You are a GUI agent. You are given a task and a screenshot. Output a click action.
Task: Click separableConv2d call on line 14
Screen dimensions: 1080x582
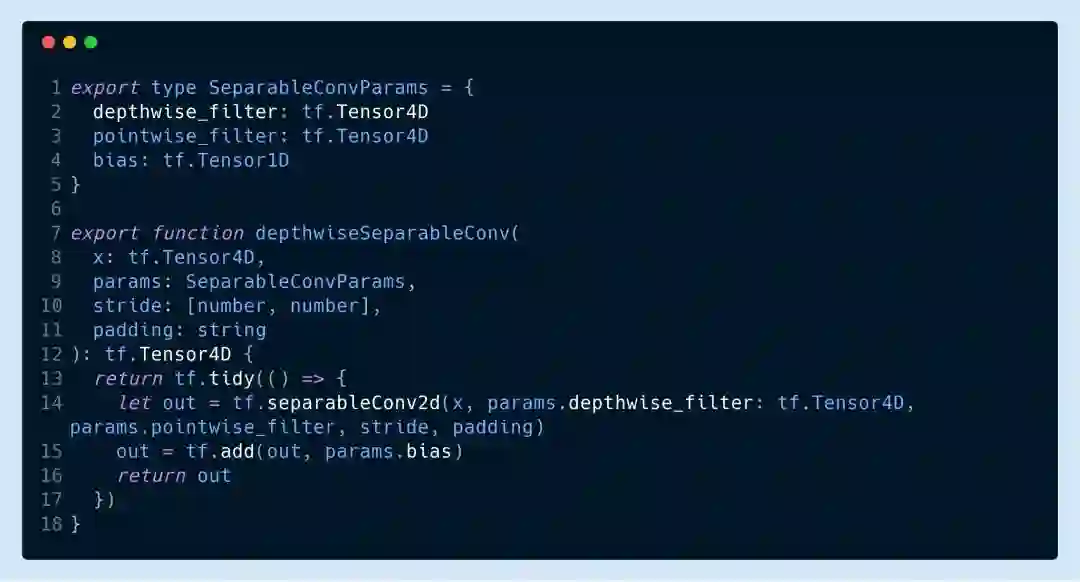(x=353, y=403)
